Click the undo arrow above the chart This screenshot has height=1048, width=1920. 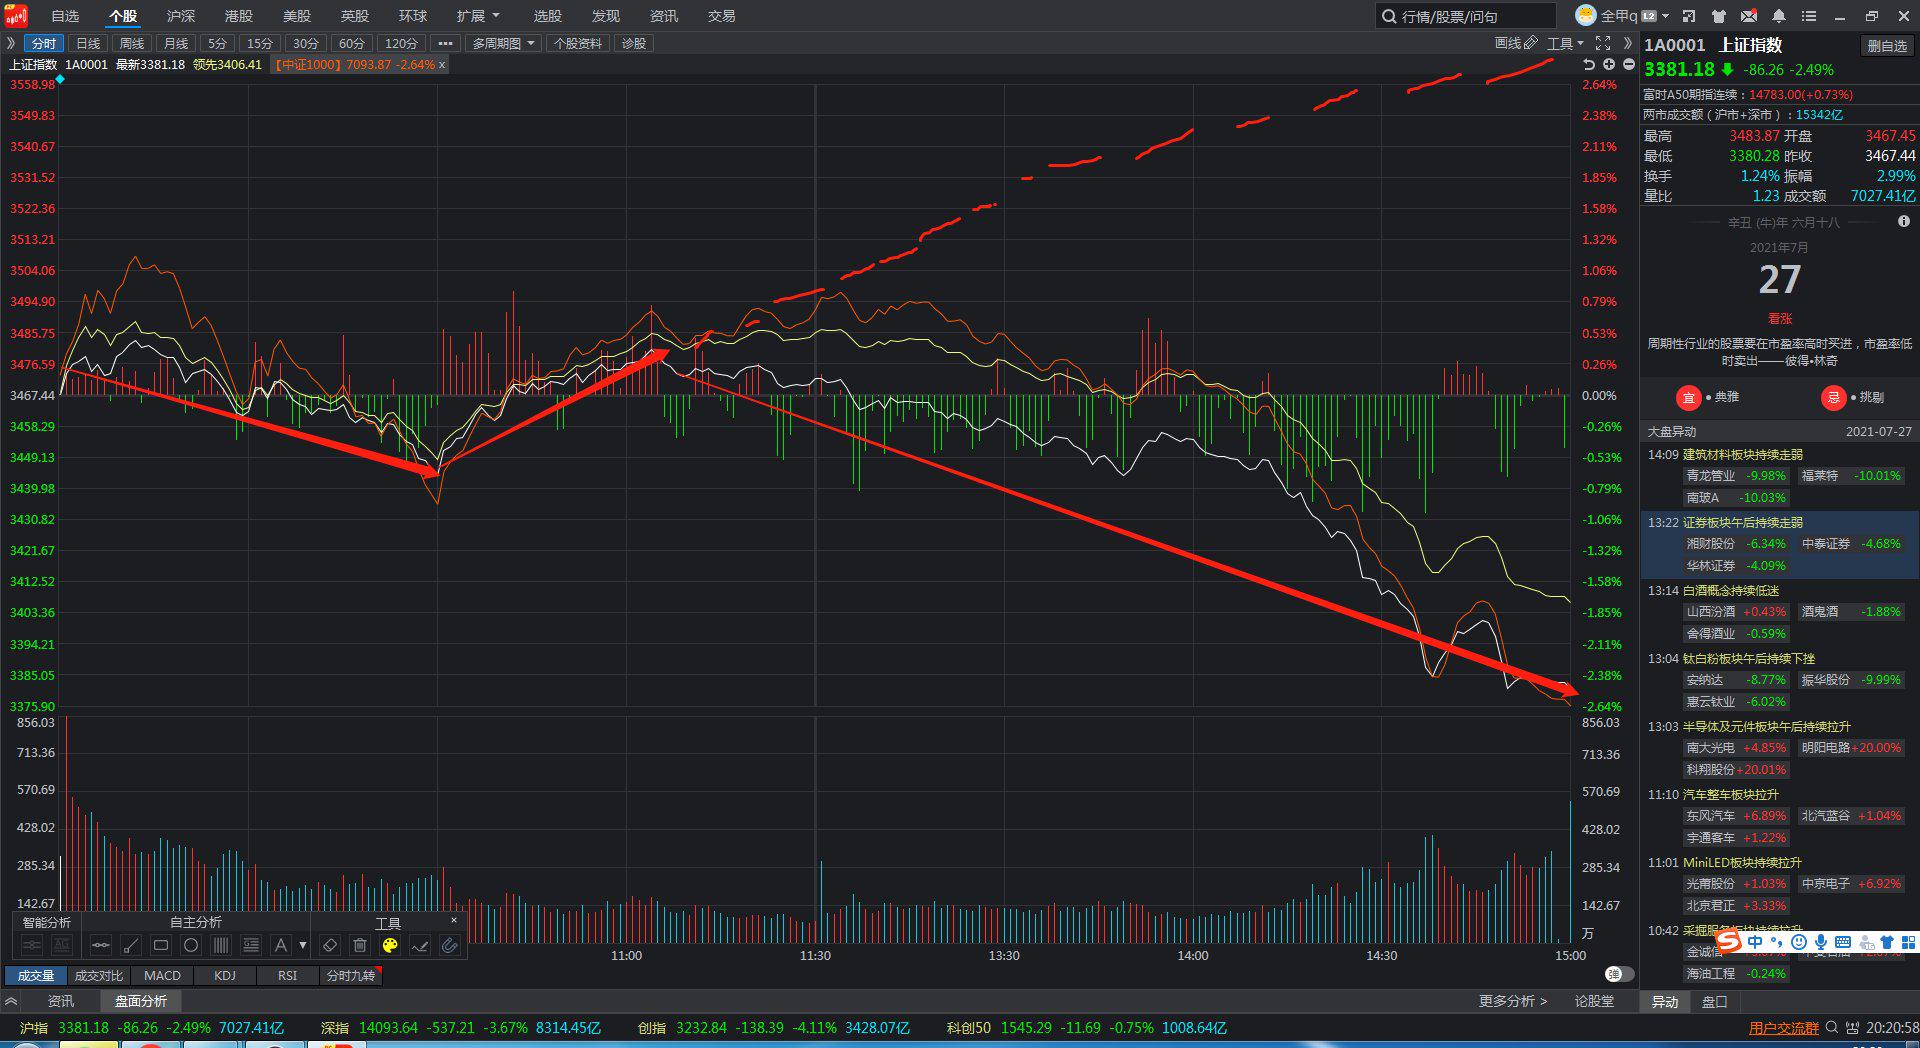tap(1589, 64)
